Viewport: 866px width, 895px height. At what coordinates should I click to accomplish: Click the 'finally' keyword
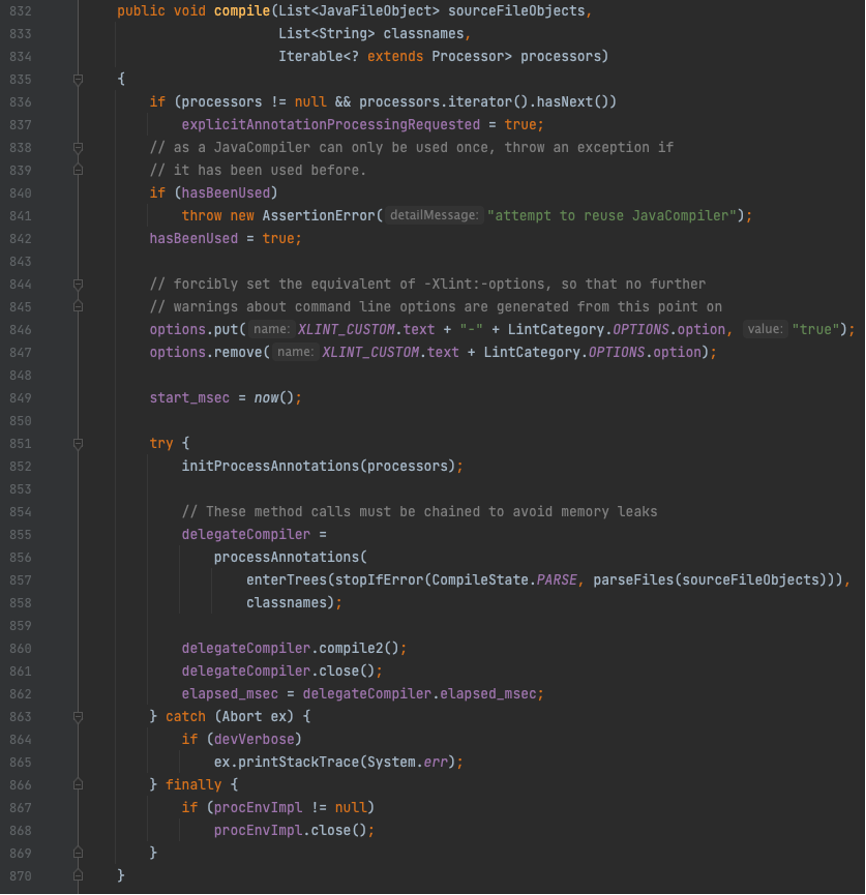[194, 785]
